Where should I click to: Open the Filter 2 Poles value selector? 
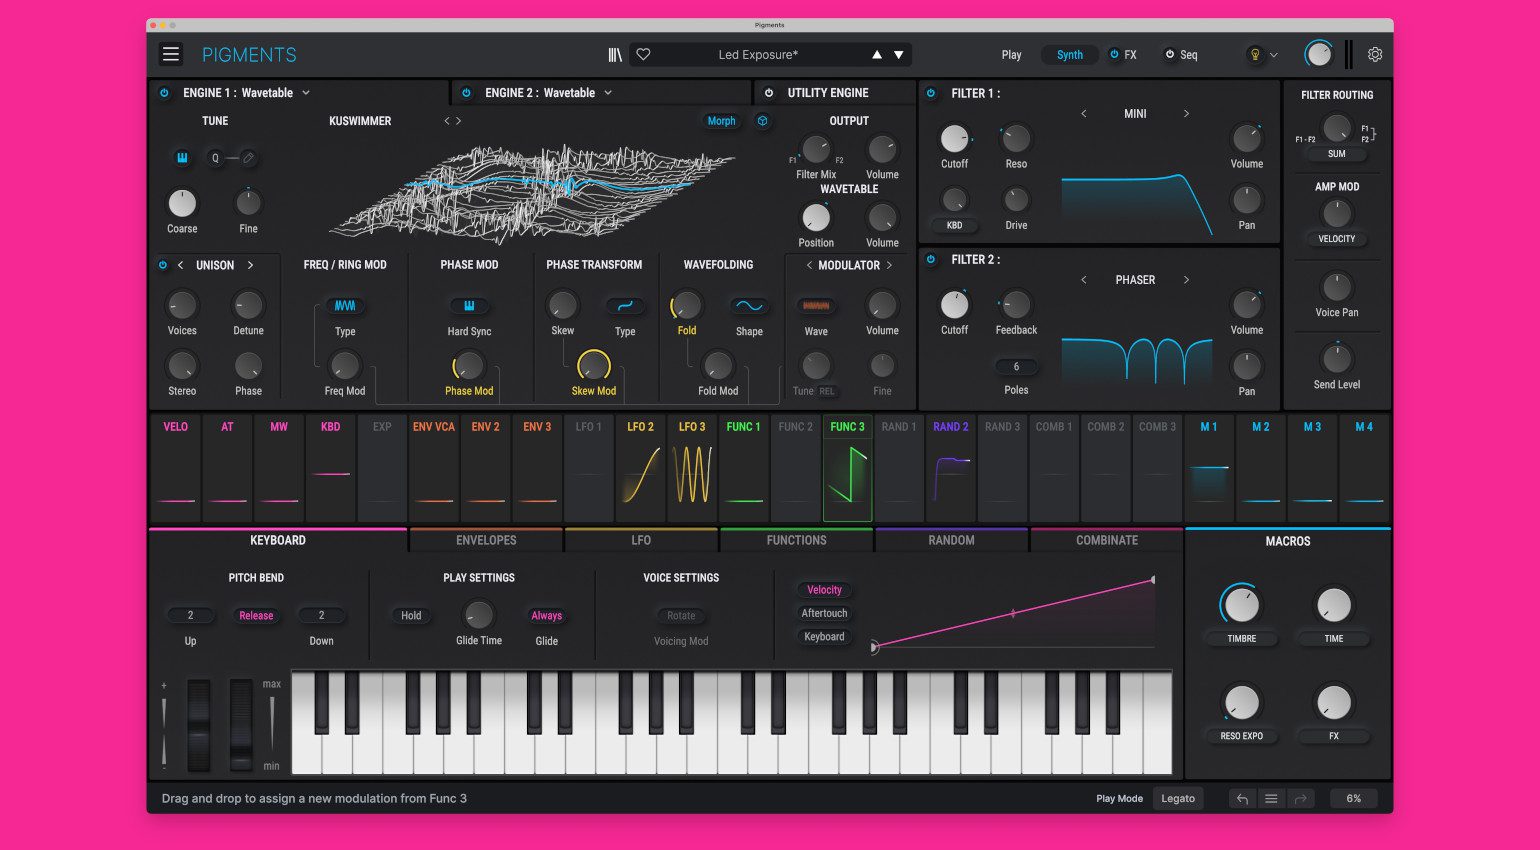pos(1016,367)
